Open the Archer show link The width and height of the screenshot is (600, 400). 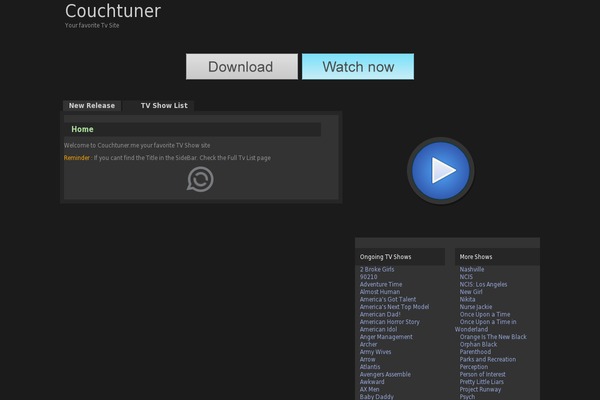368,344
